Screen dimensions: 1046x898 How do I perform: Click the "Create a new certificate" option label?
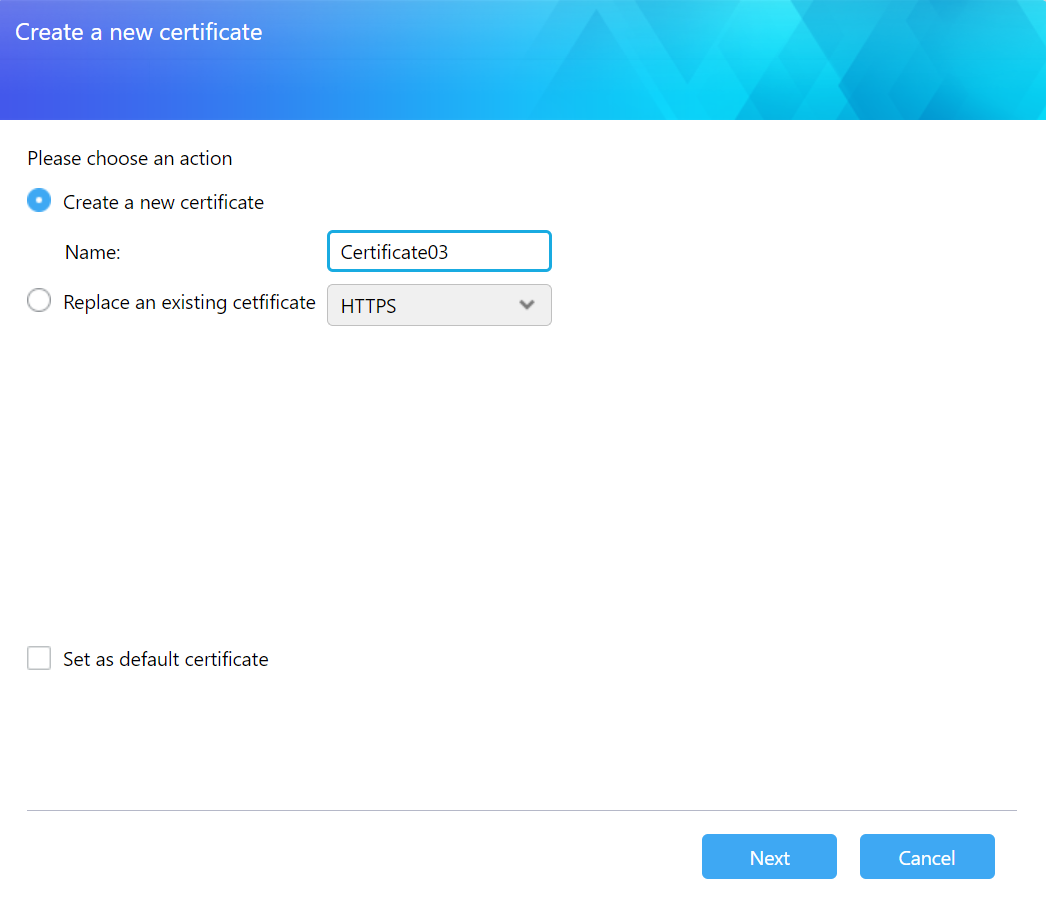coord(163,202)
